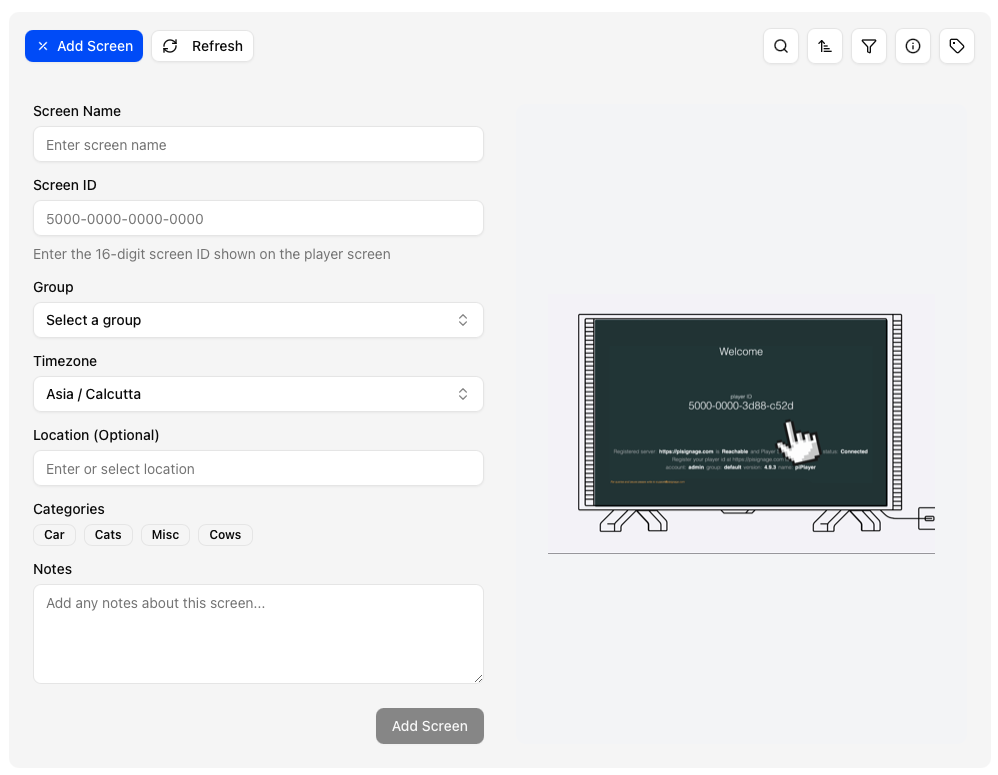
Task: Open the Select a group dropdown
Action: 258,320
